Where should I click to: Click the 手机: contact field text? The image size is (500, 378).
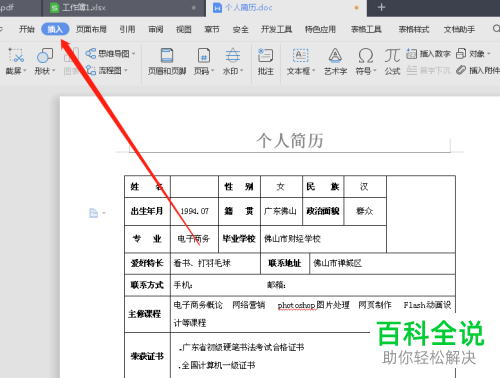(x=183, y=285)
